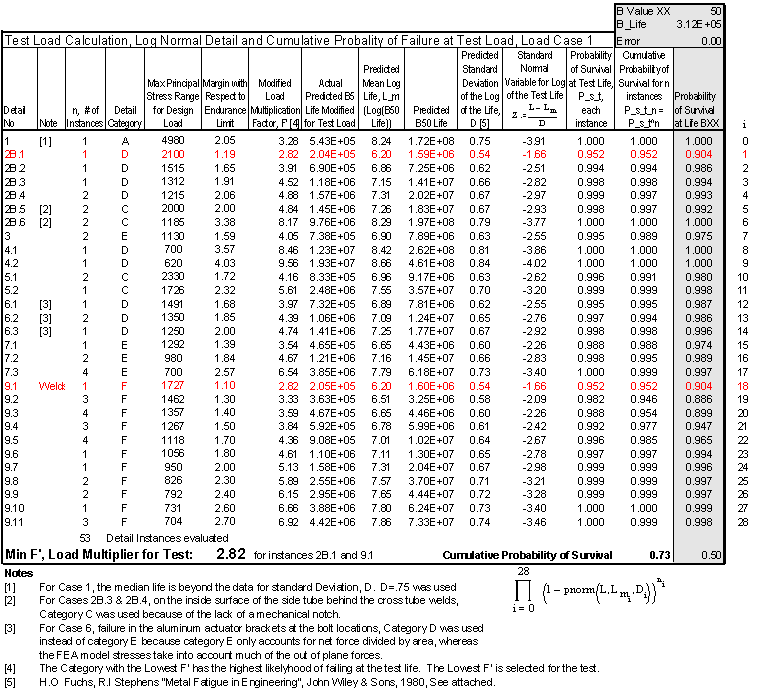Click detail number 6.1
Viewport: 757px width, 690px height.
click(11, 305)
